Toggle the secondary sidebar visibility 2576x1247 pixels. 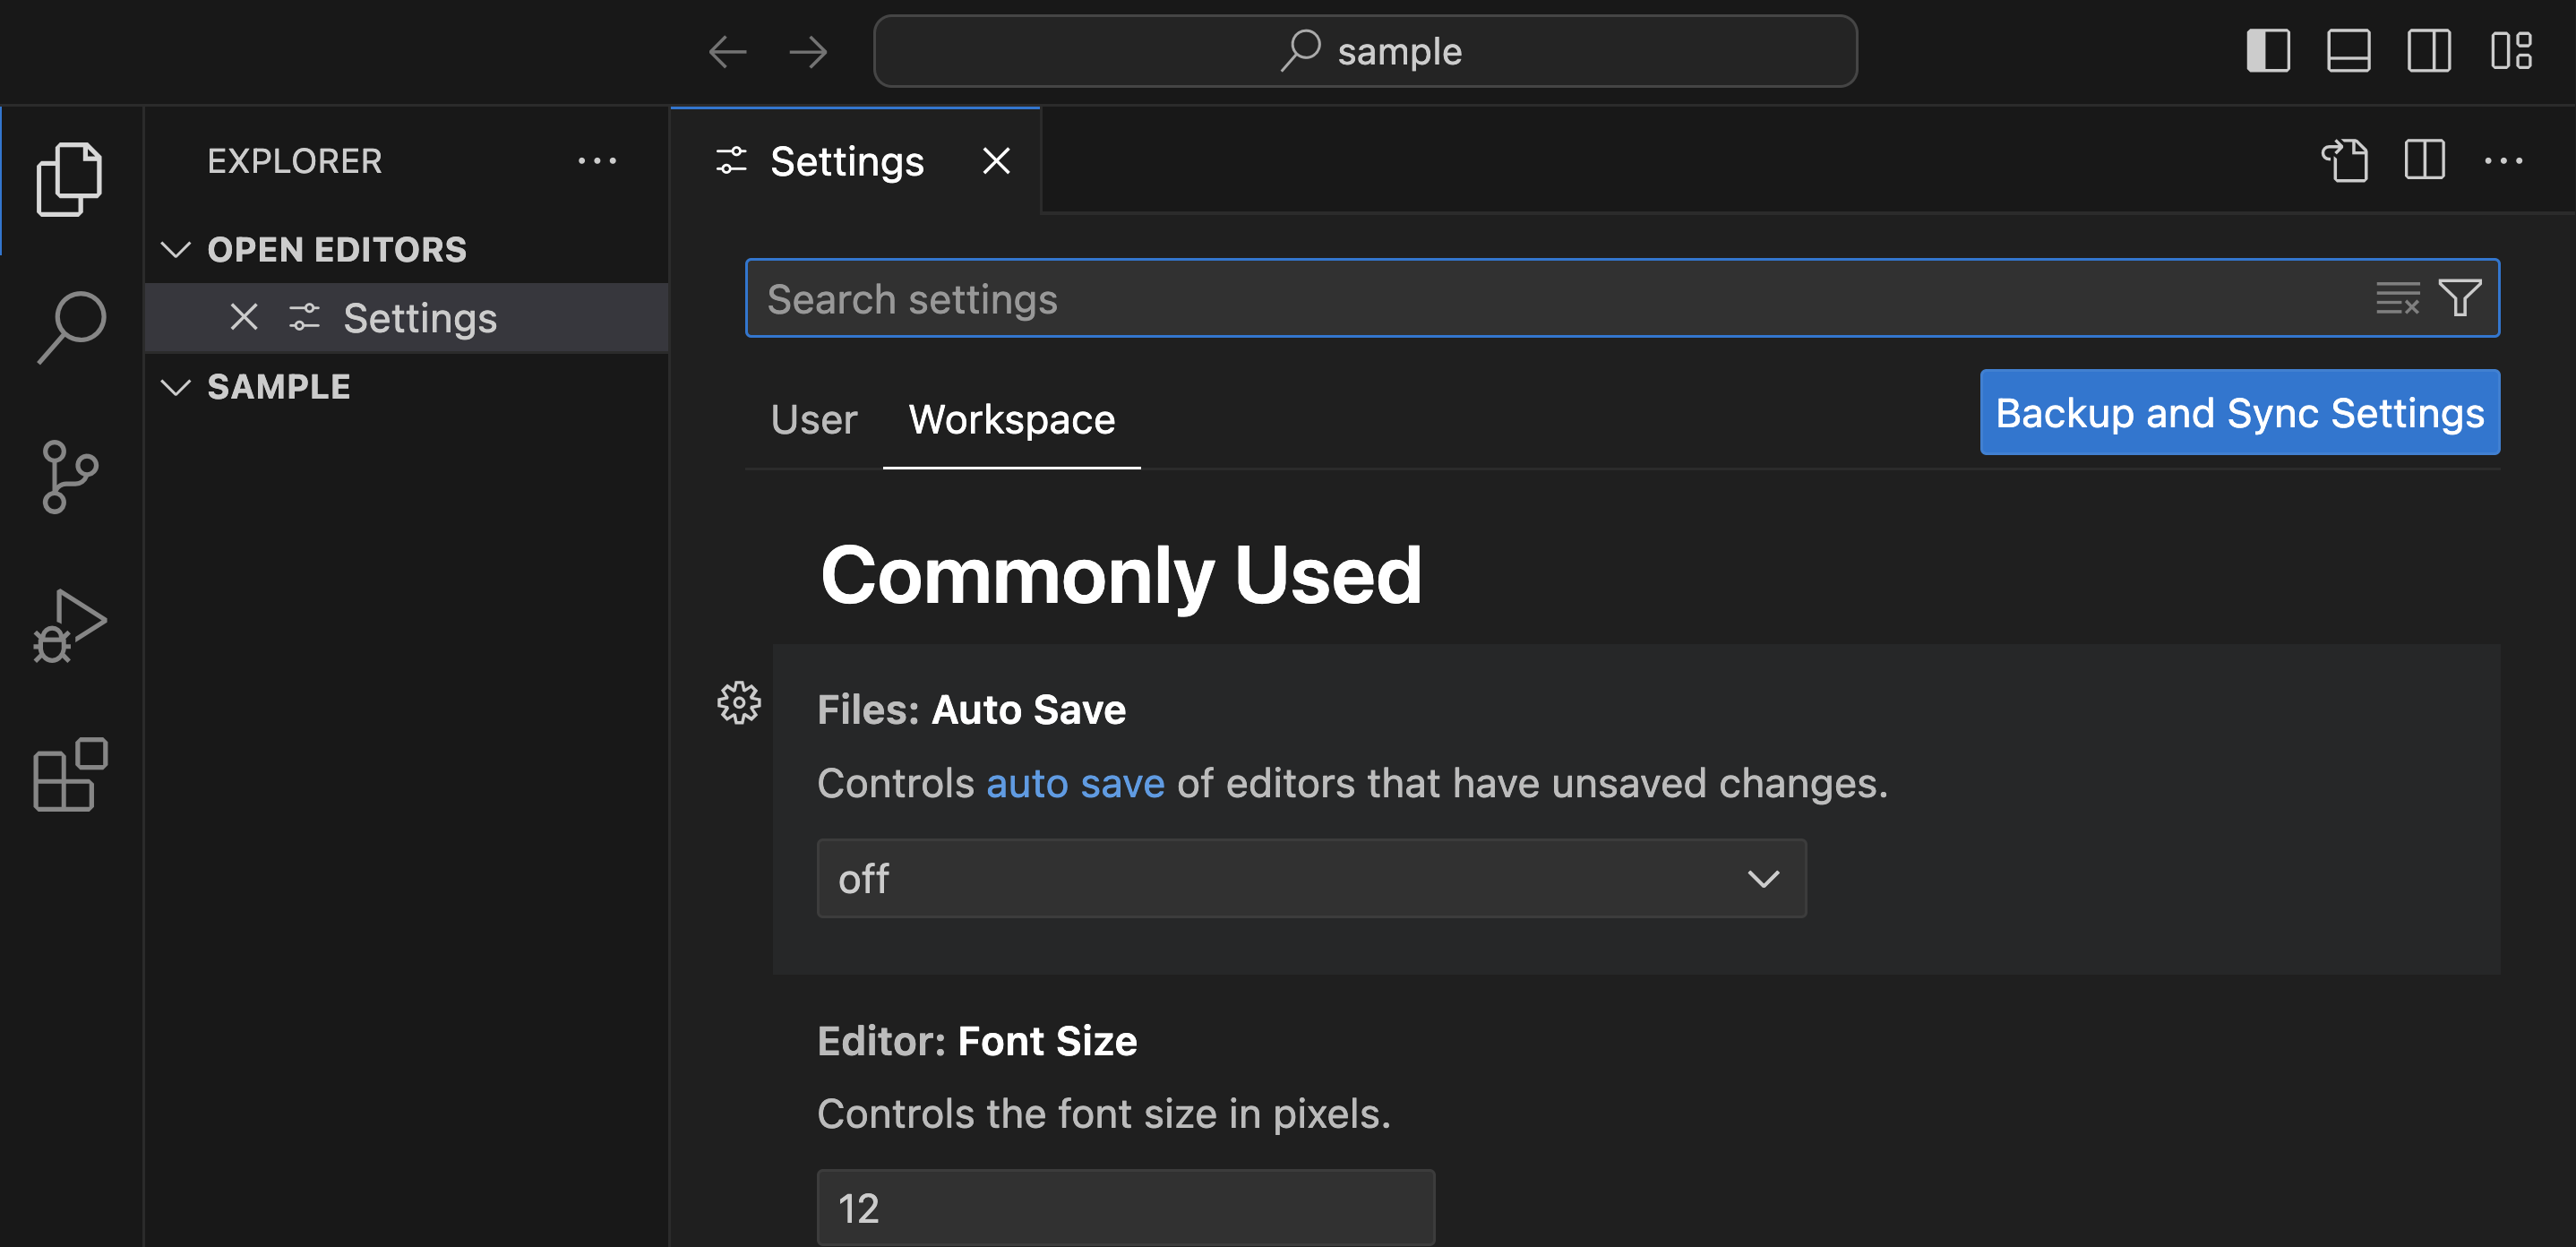[x=2428, y=51]
